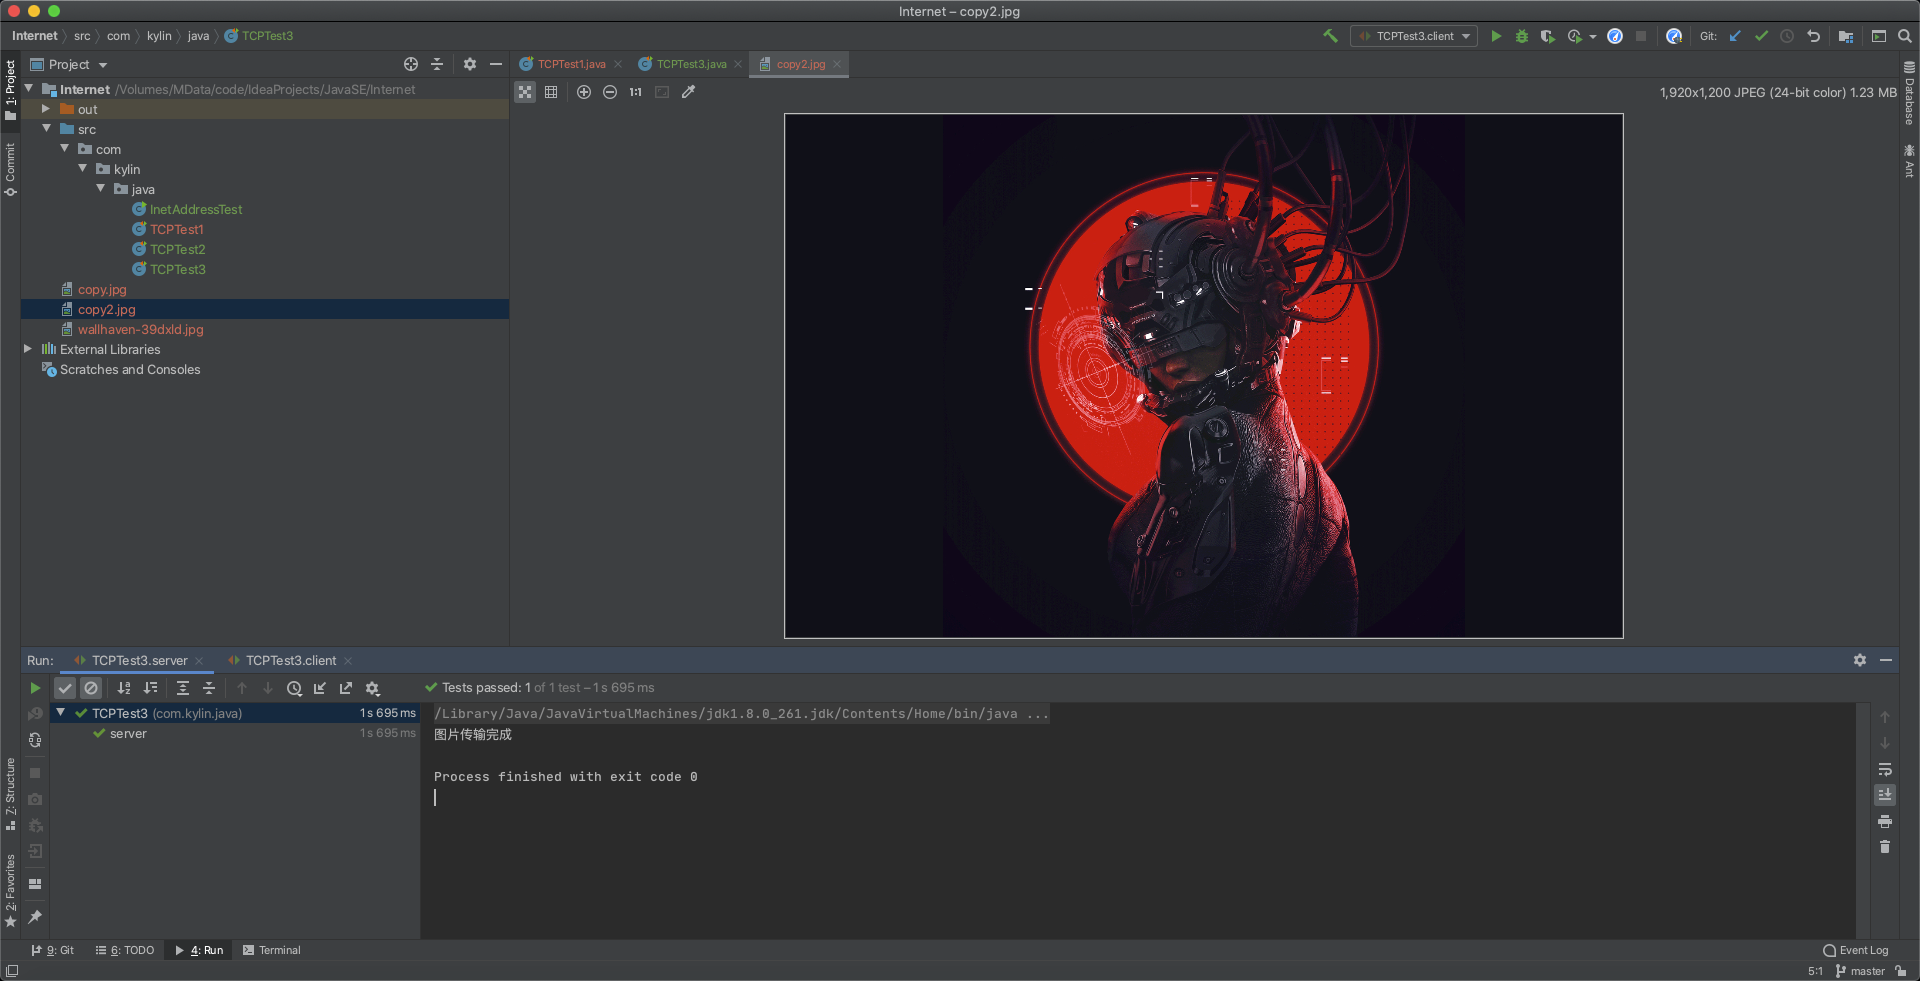1920x981 pixels.
Task: Switch to the TCPTest1.java editor tab
Action: [571, 64]
